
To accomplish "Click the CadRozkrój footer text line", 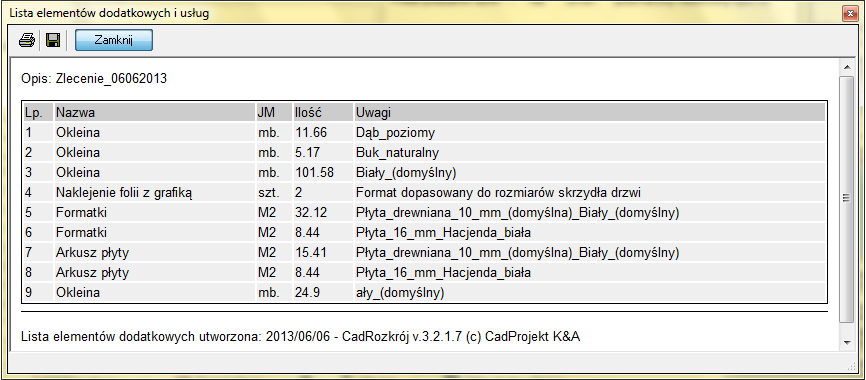I will (x=300, y=336).
